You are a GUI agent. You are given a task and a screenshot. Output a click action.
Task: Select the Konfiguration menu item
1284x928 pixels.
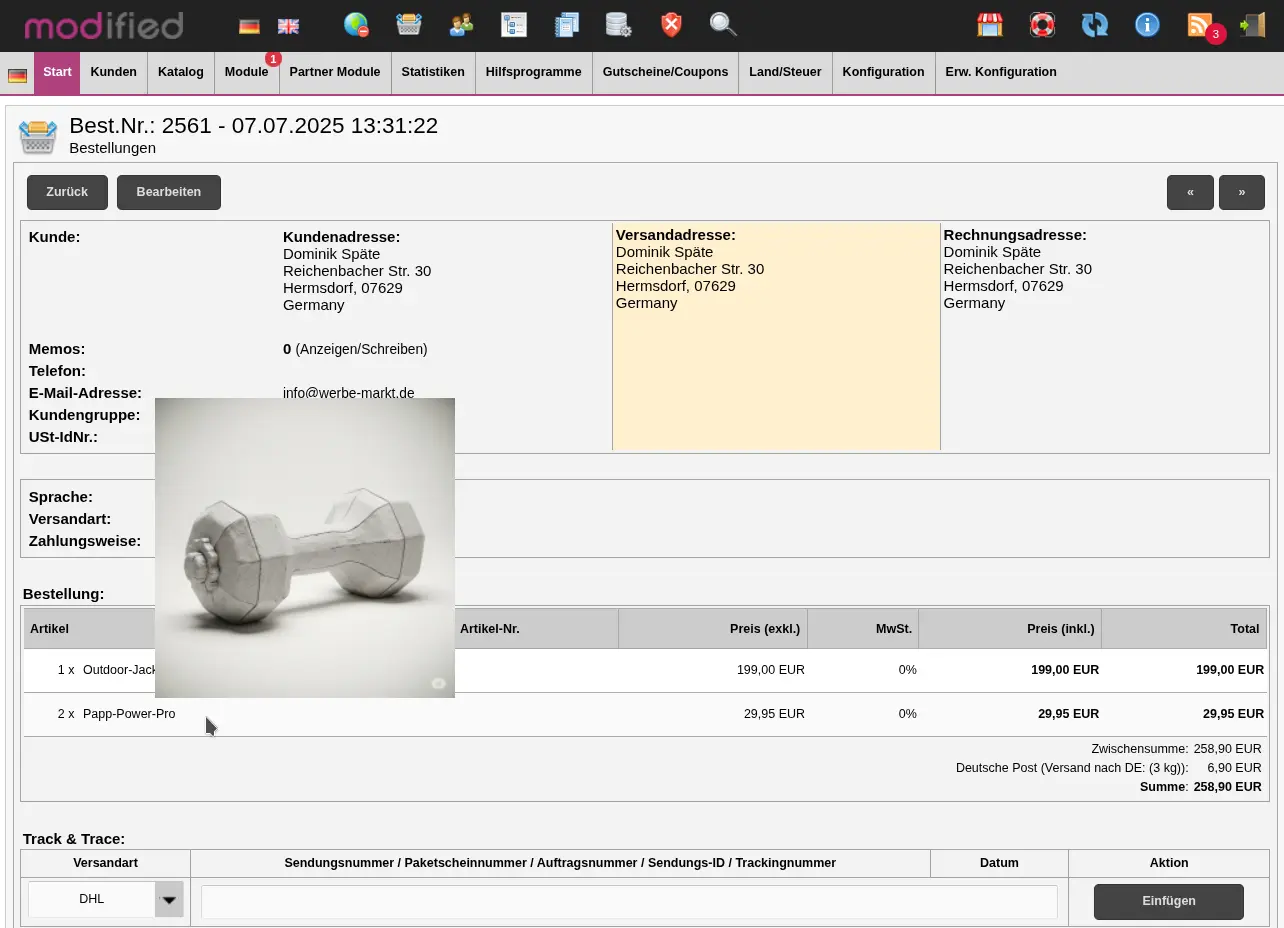883,72
